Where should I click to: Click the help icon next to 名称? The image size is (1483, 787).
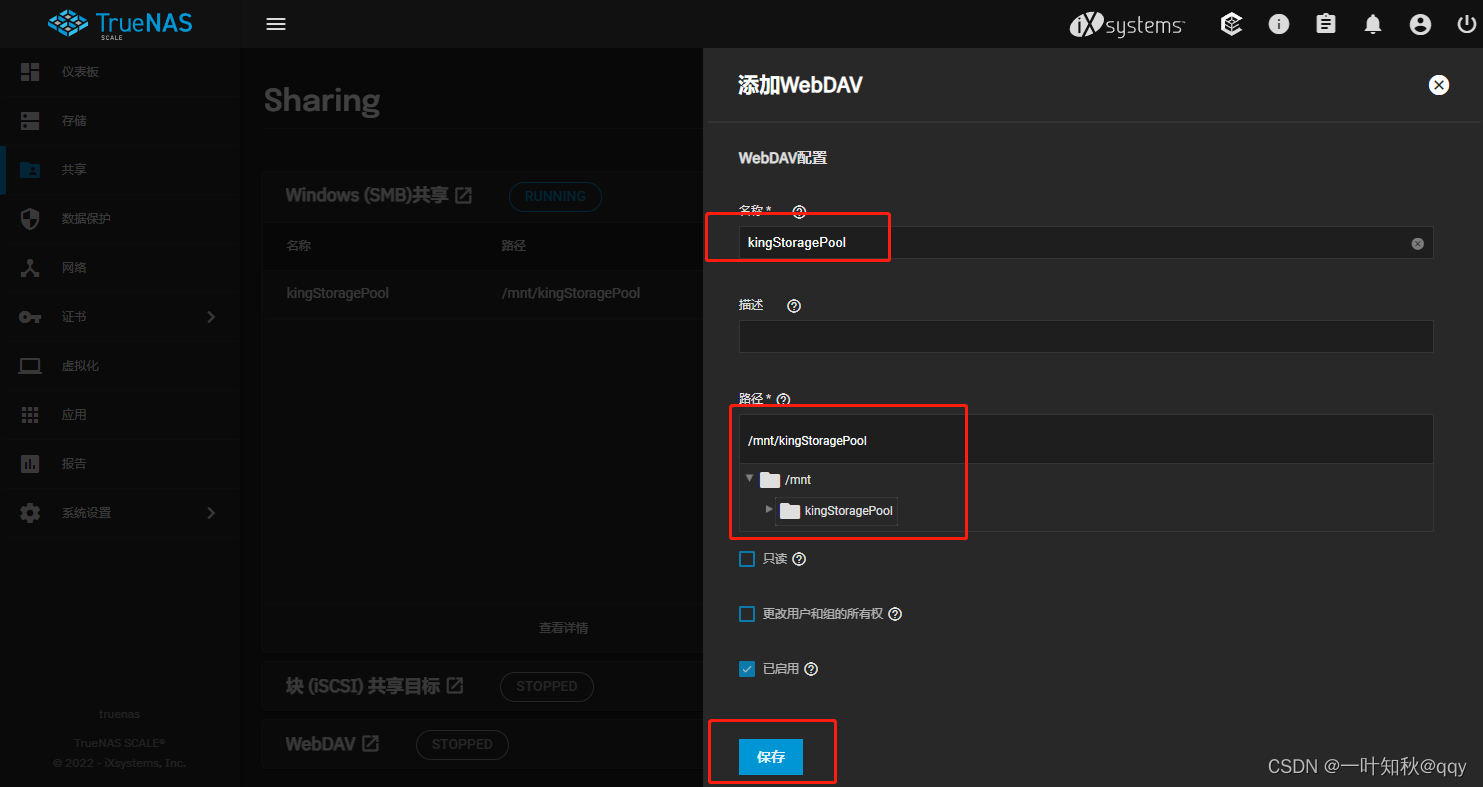[799, 211]
